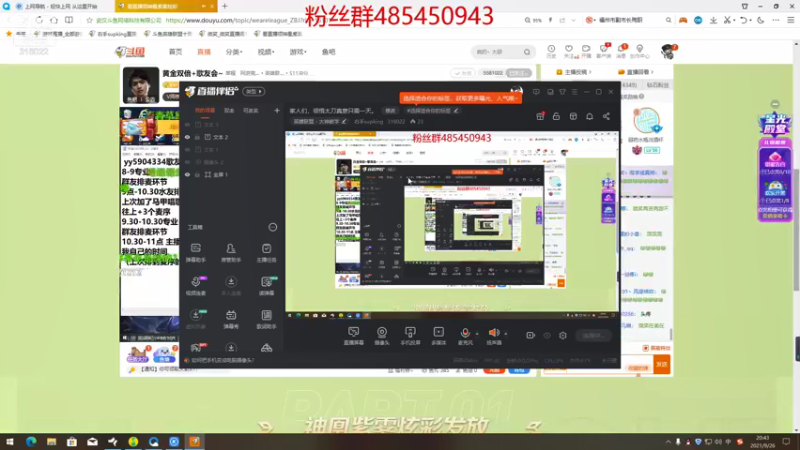Click the record video icon beside the gear

[x=531, y=335]
